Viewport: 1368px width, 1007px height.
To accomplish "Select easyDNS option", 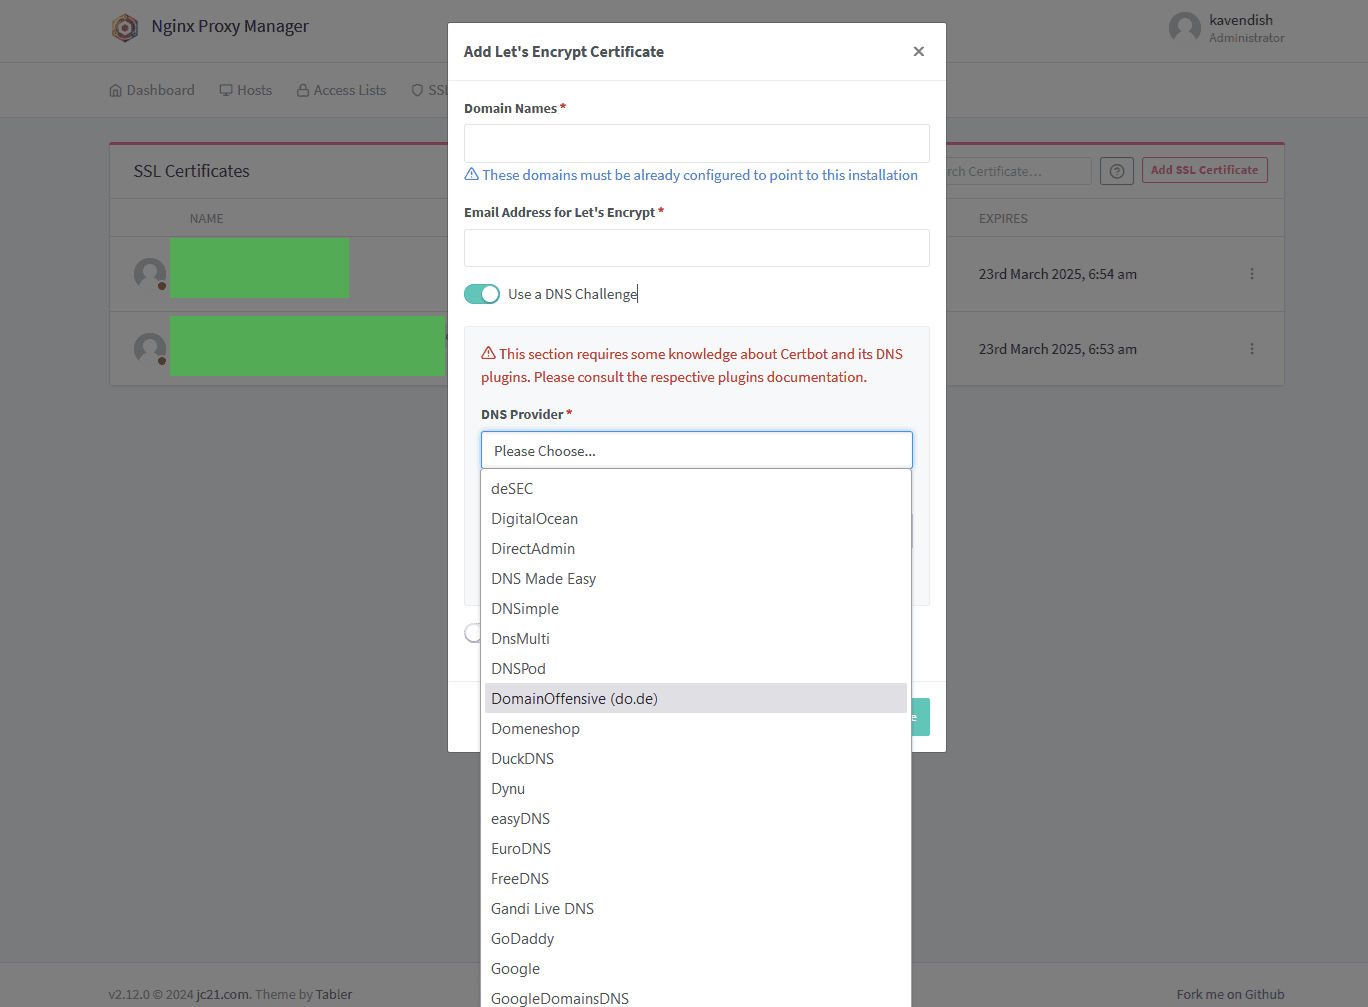I will click(696, 819).
